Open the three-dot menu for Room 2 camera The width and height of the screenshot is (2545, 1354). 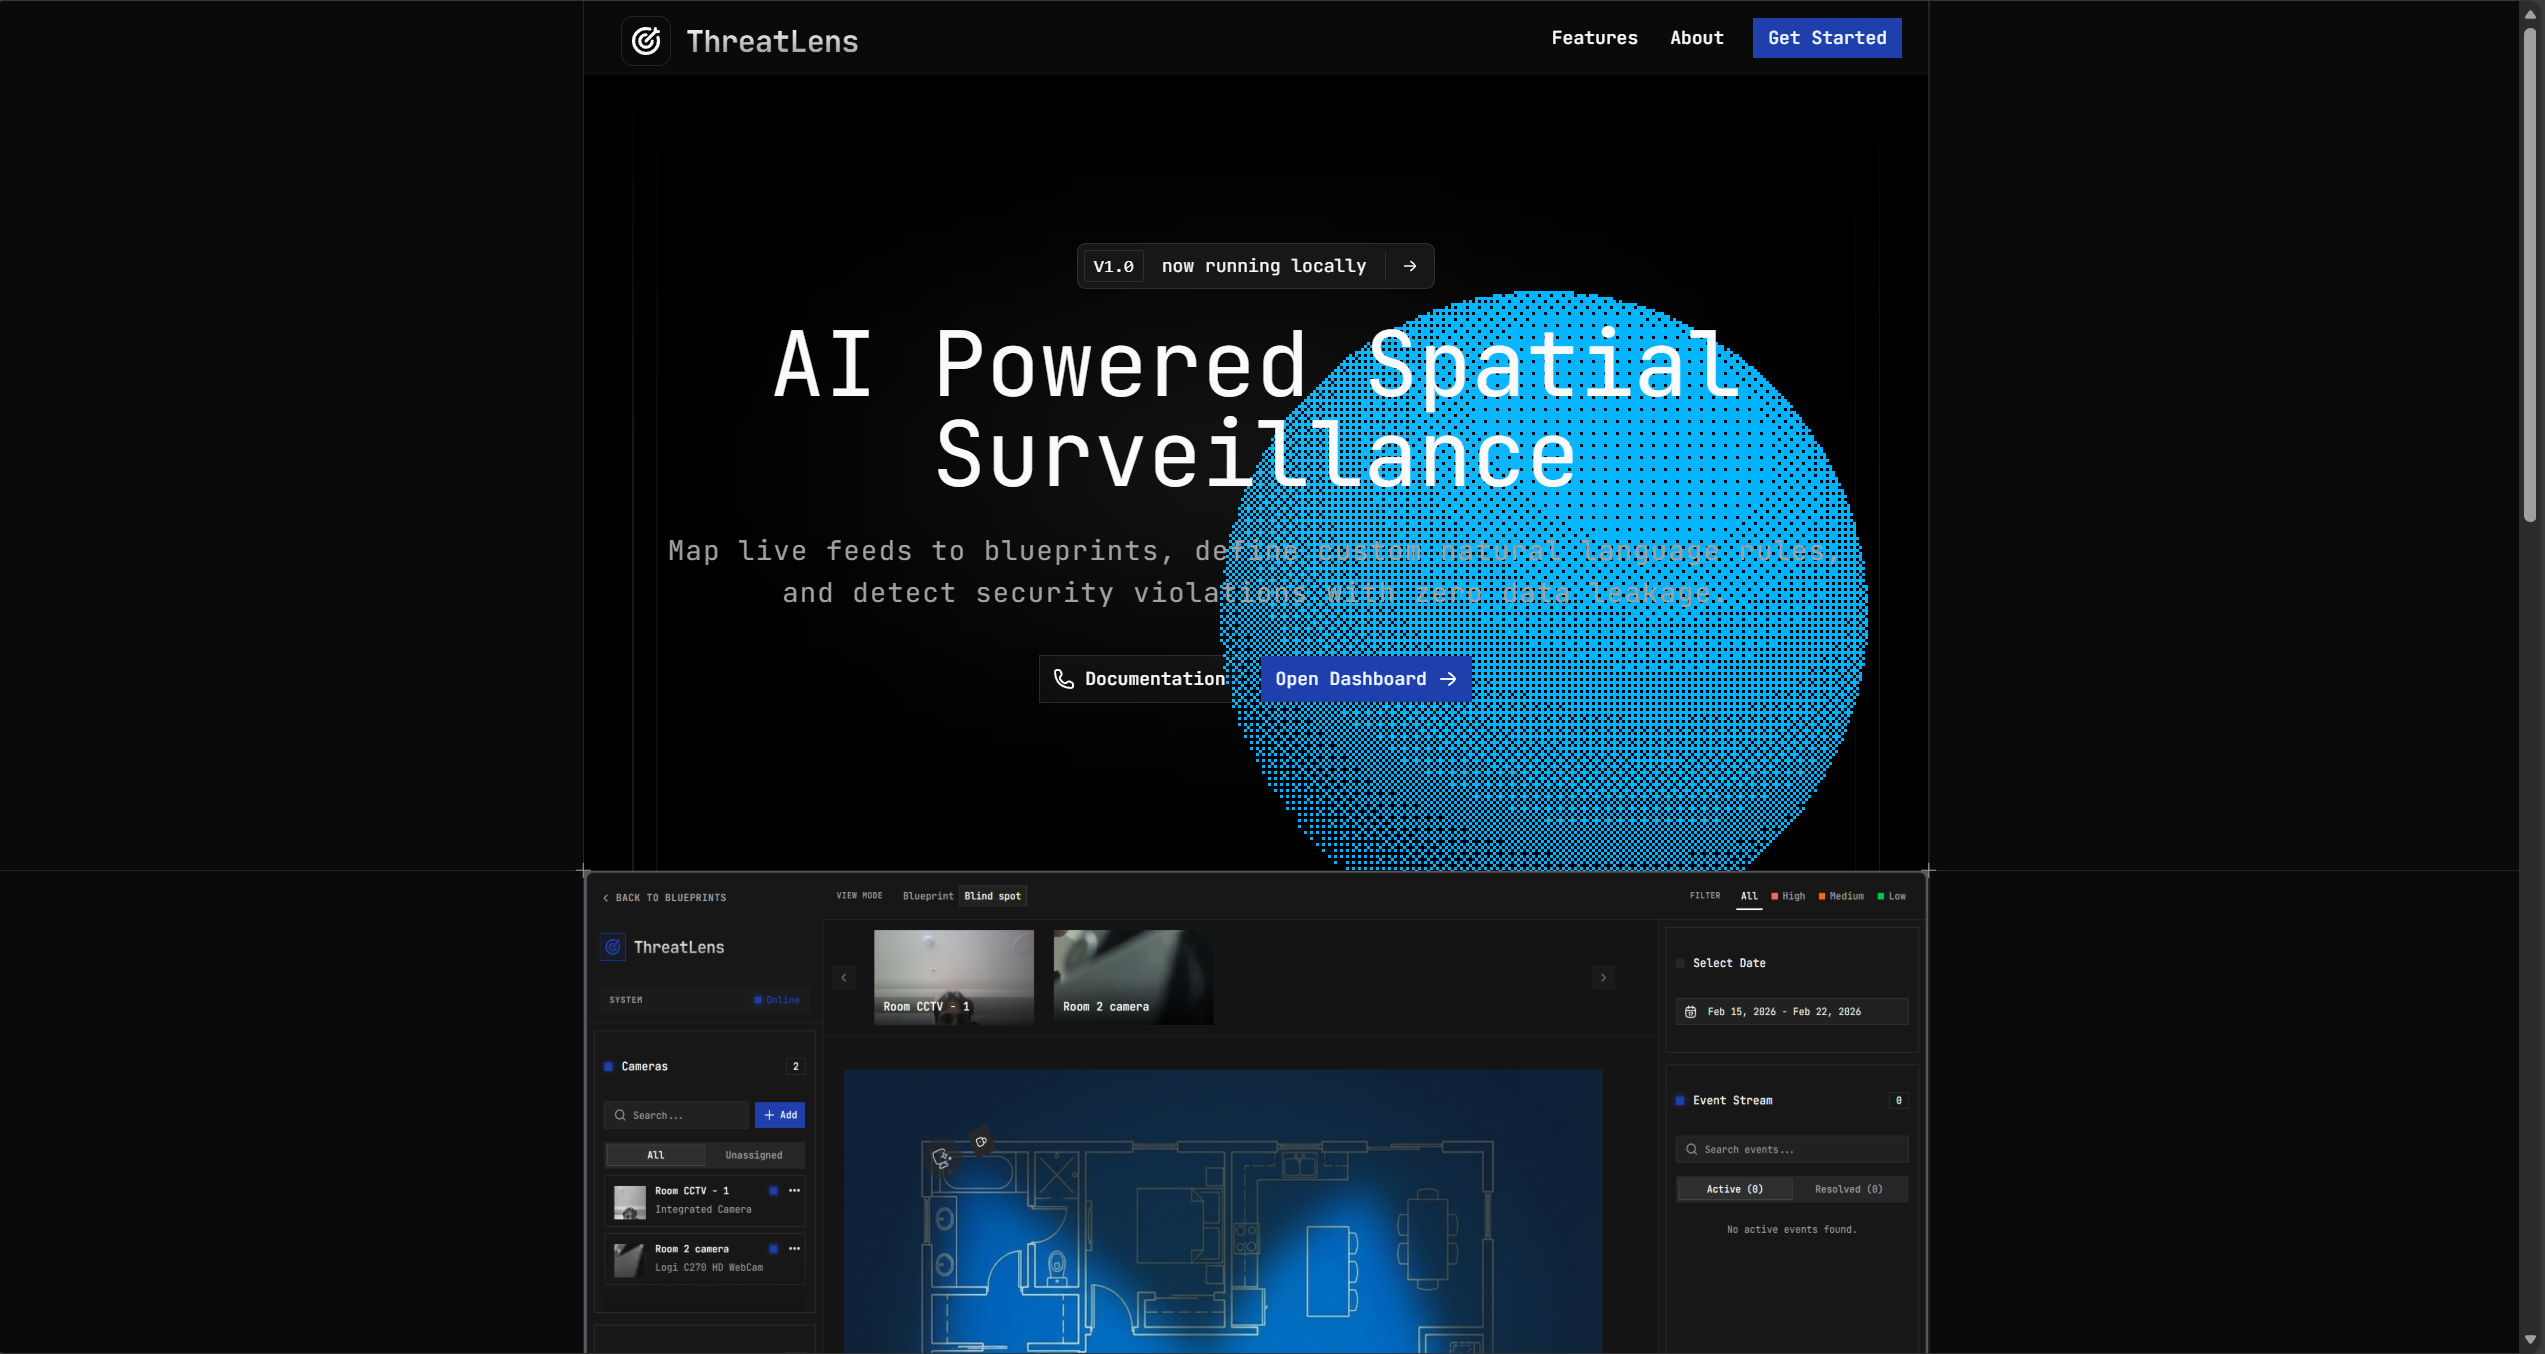click(794, 1249)
